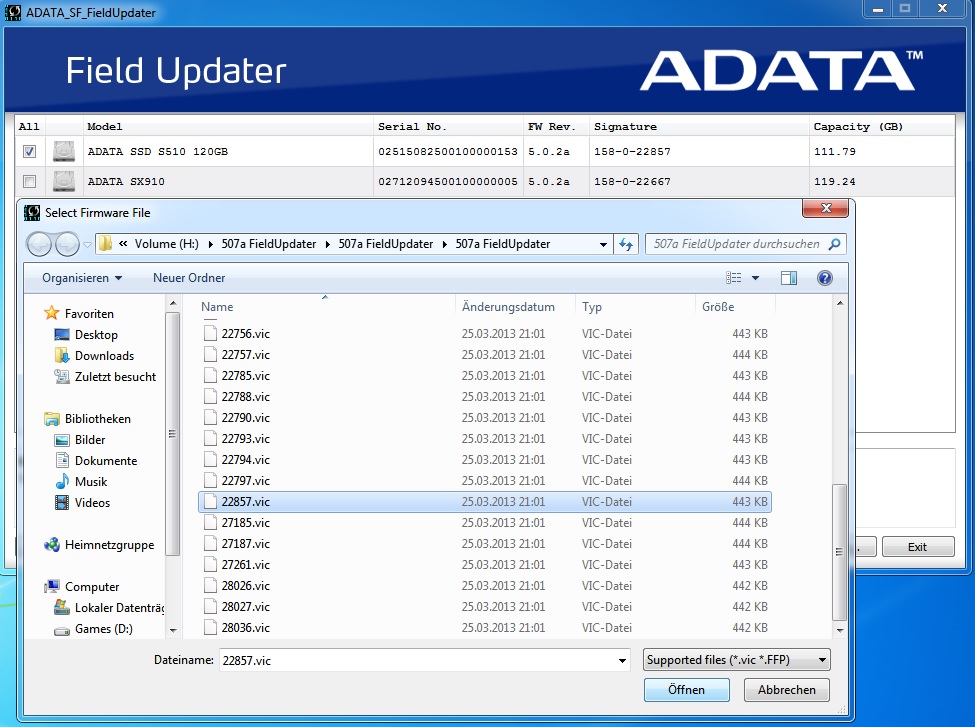Image resolution: width=975 pixels, height=727 pixels.
Task: Click the search magnifier icon
Action: [834, 244]
